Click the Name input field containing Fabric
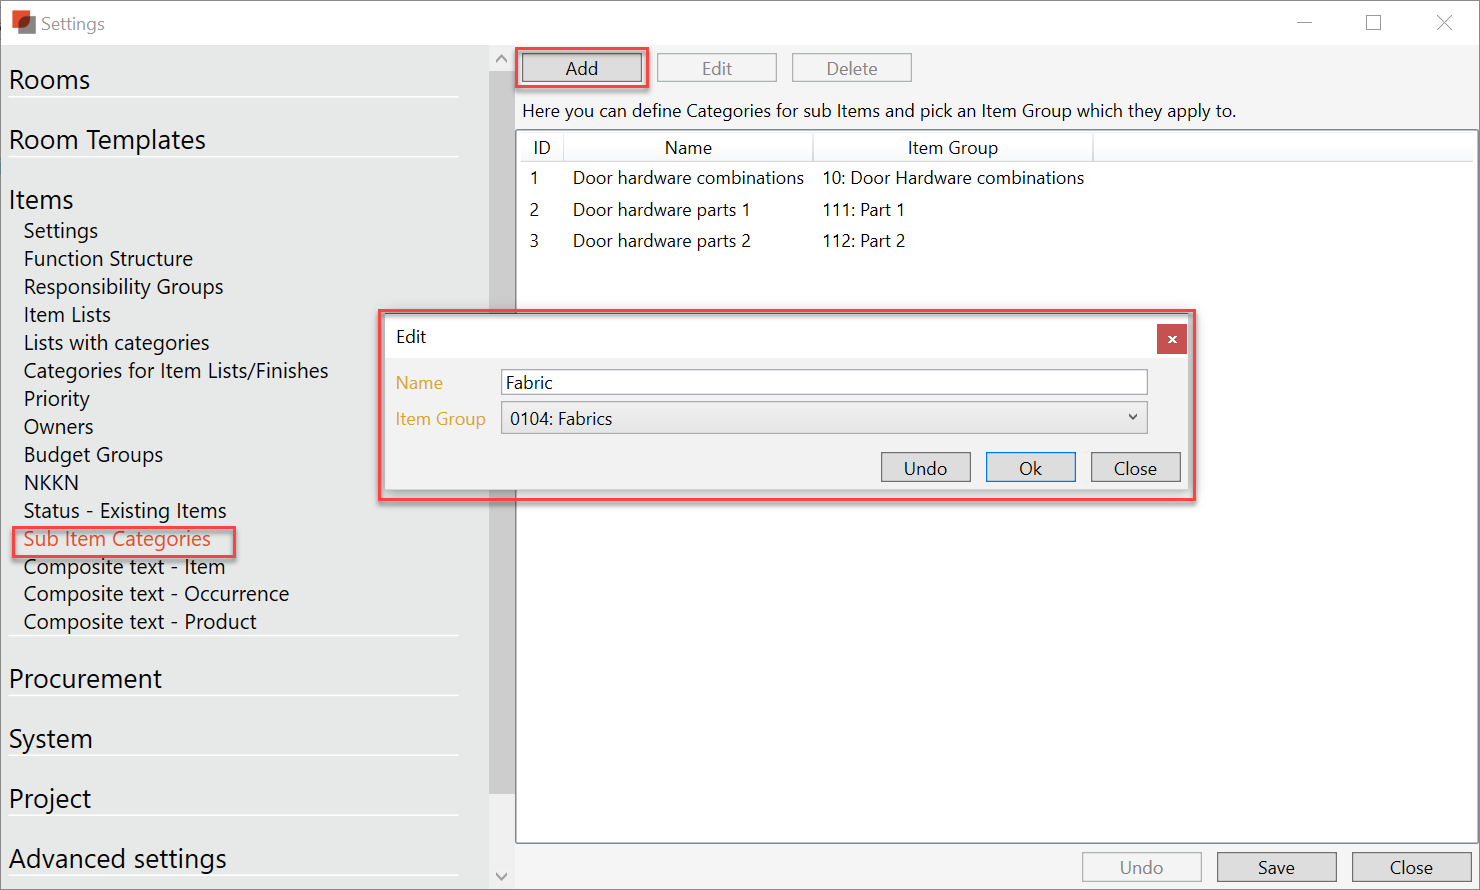Screen dimensions: 1480x890 point(823,382)
